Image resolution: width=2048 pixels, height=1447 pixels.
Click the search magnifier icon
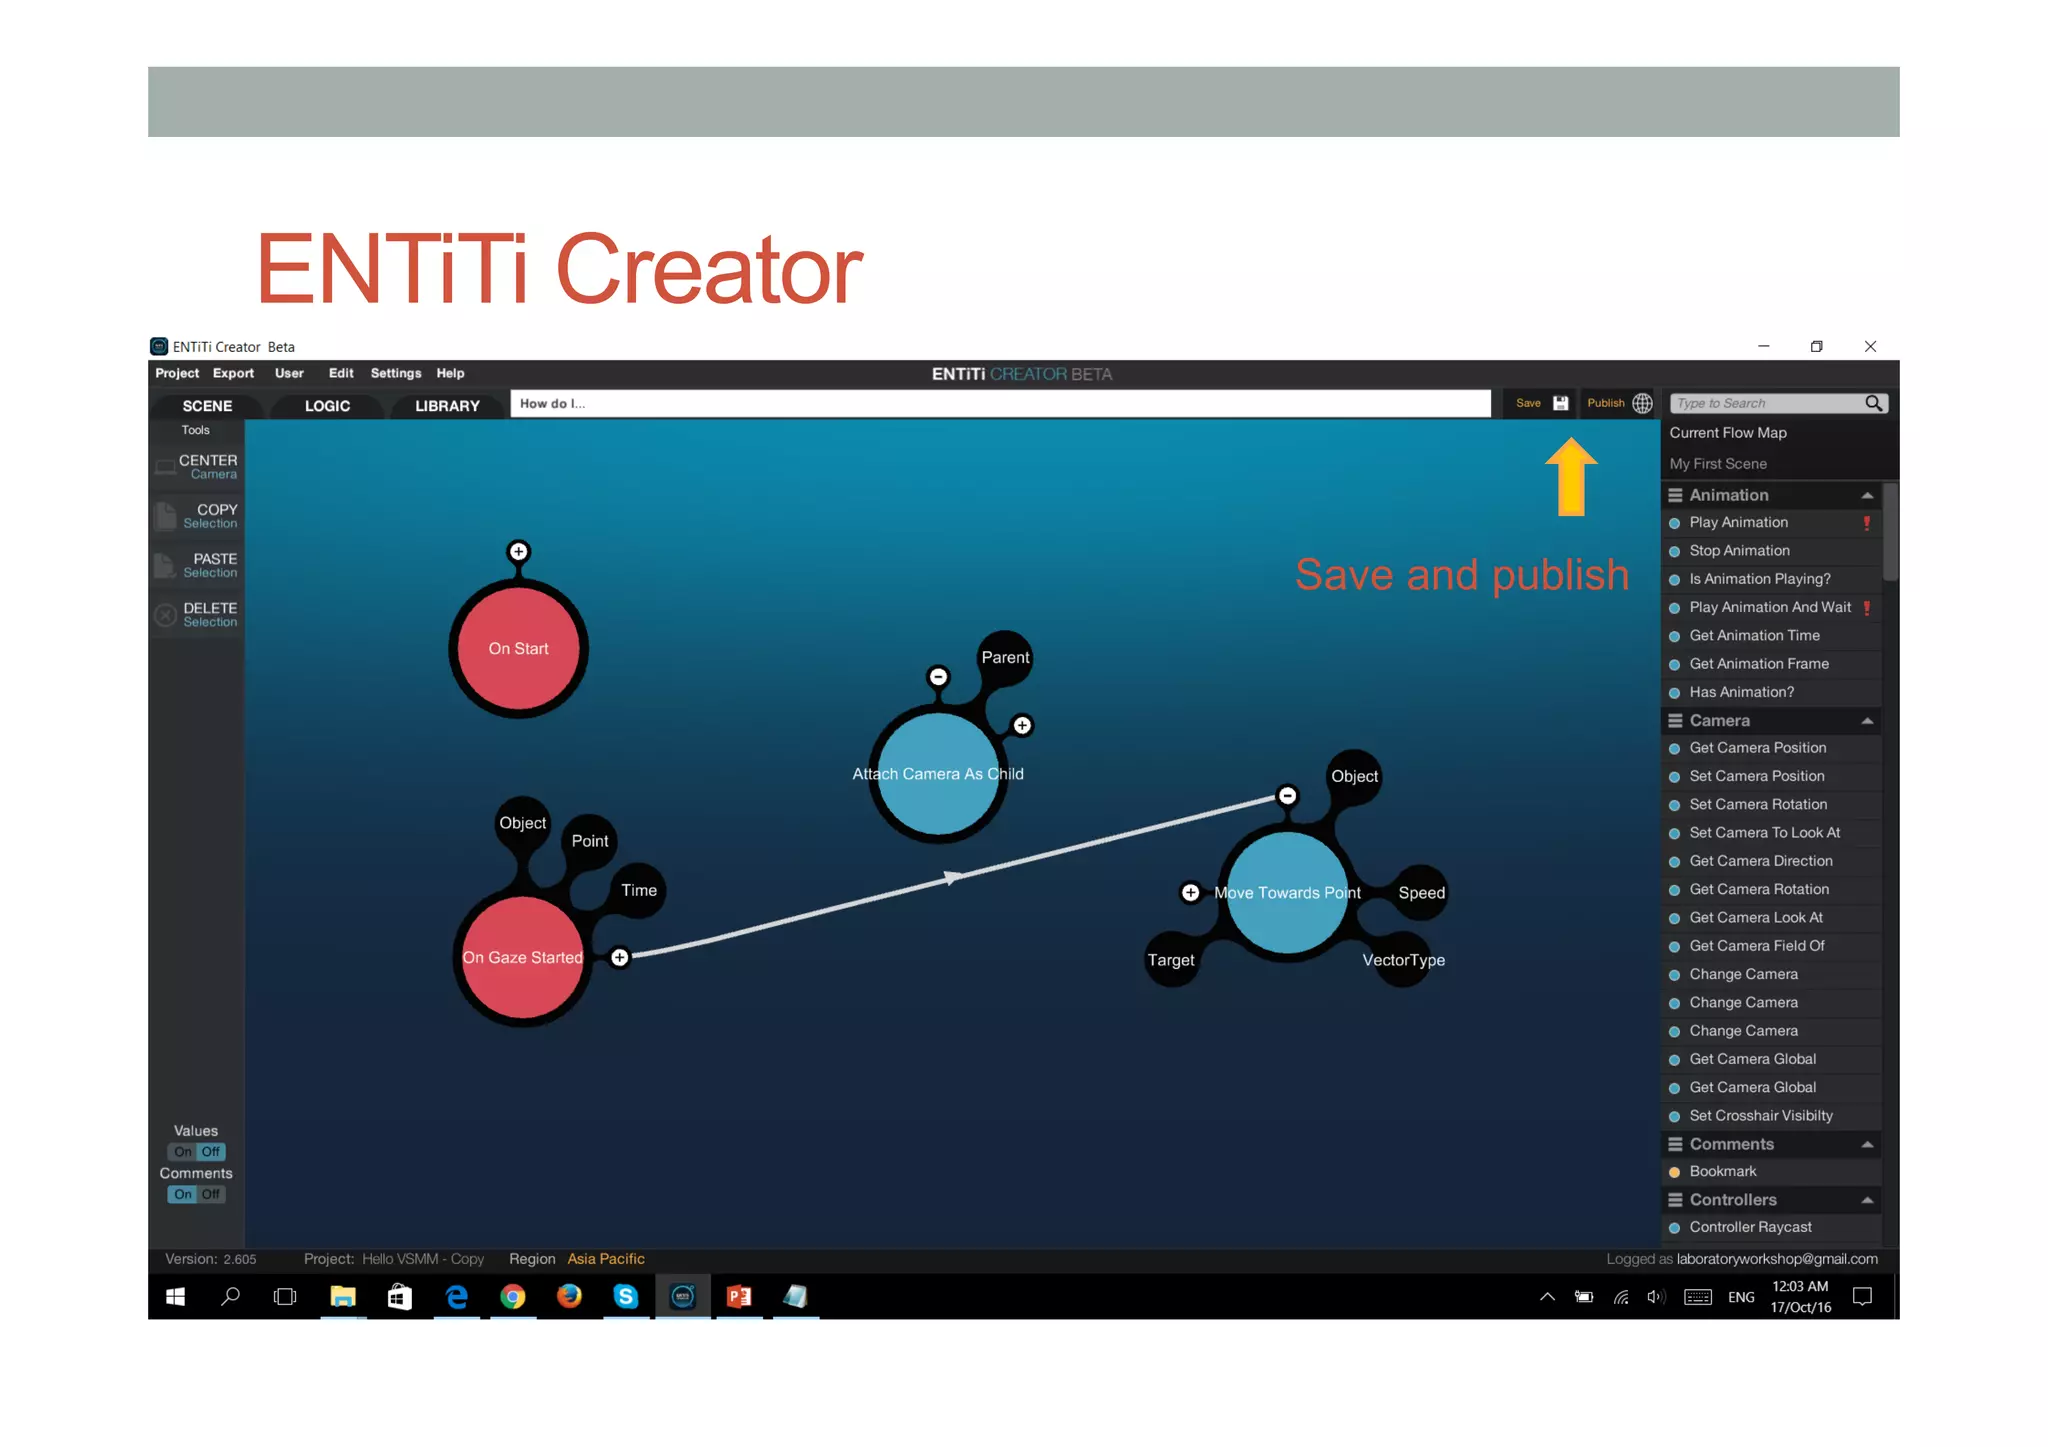point(1873,403)
